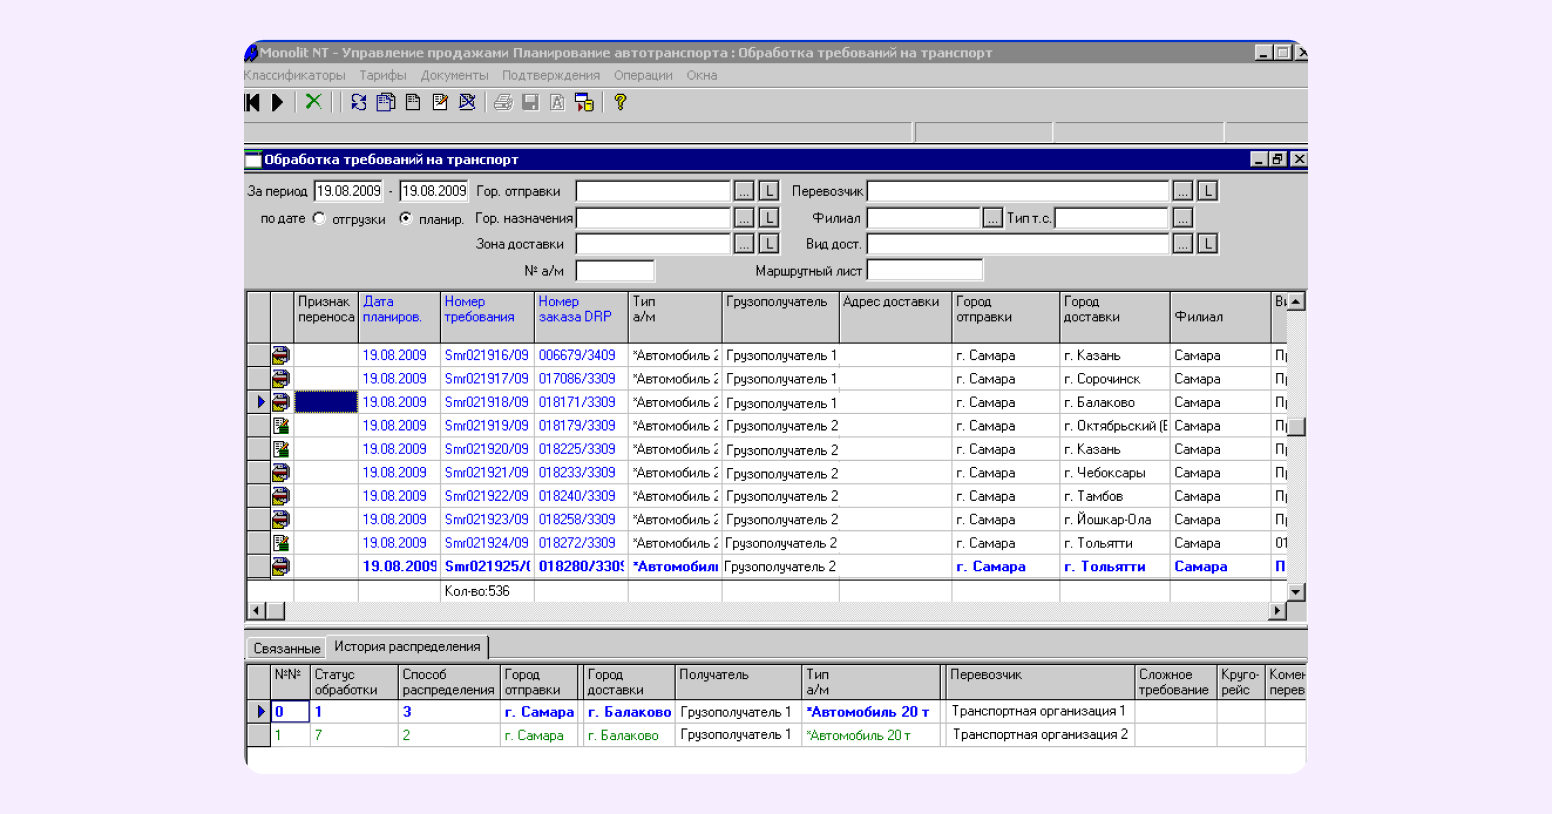Click the floppy disk save icon
1552x814 pixels.
coord(531,102)
